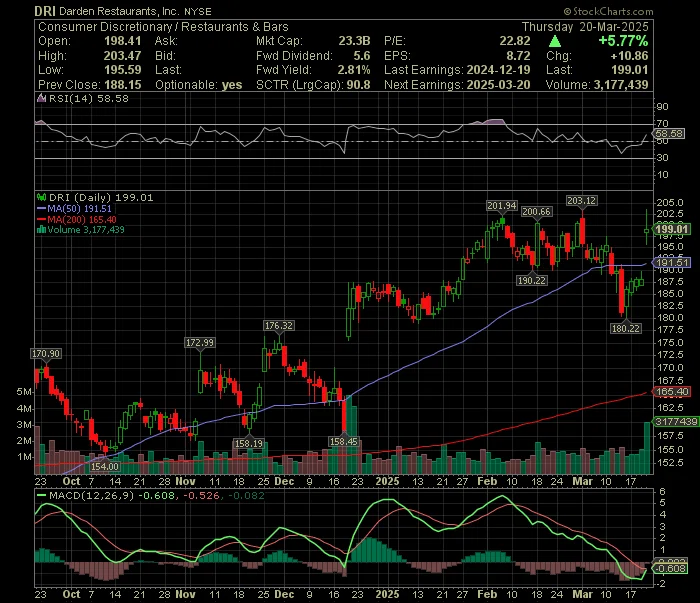Click the 176.32 peak price label
The width and height of the screenshot is (700, 603).
[x=279, y=325]
